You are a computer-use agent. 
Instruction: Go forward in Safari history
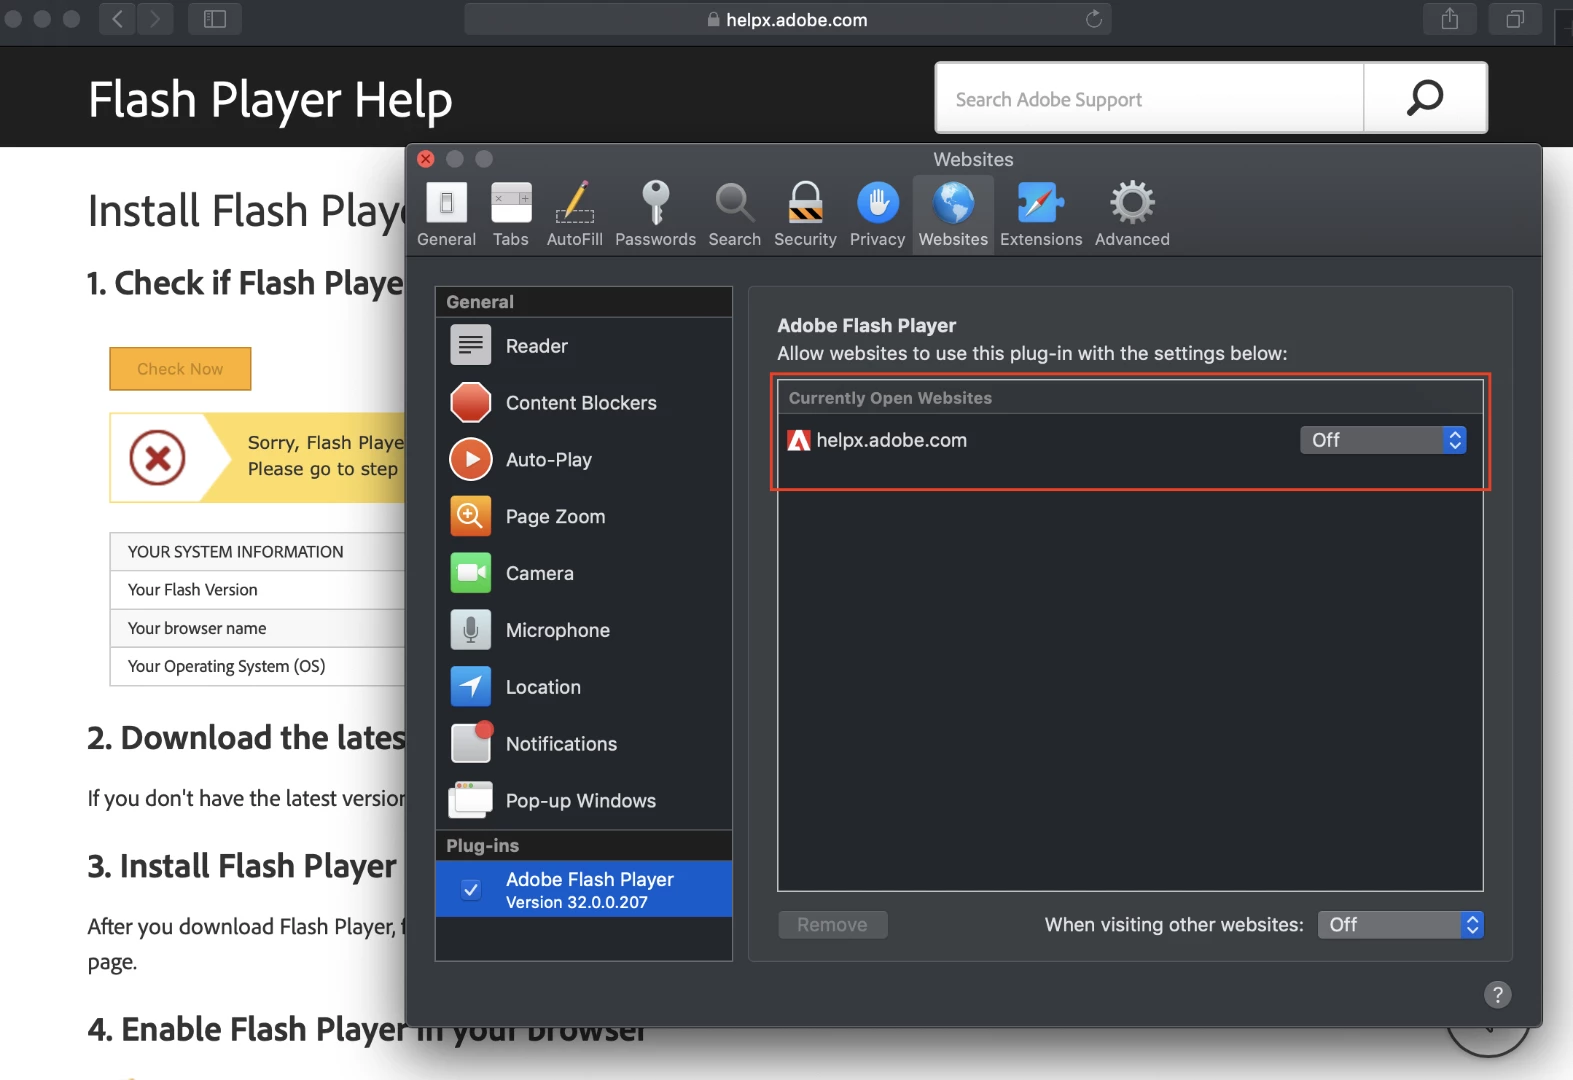tap(155, 19)
